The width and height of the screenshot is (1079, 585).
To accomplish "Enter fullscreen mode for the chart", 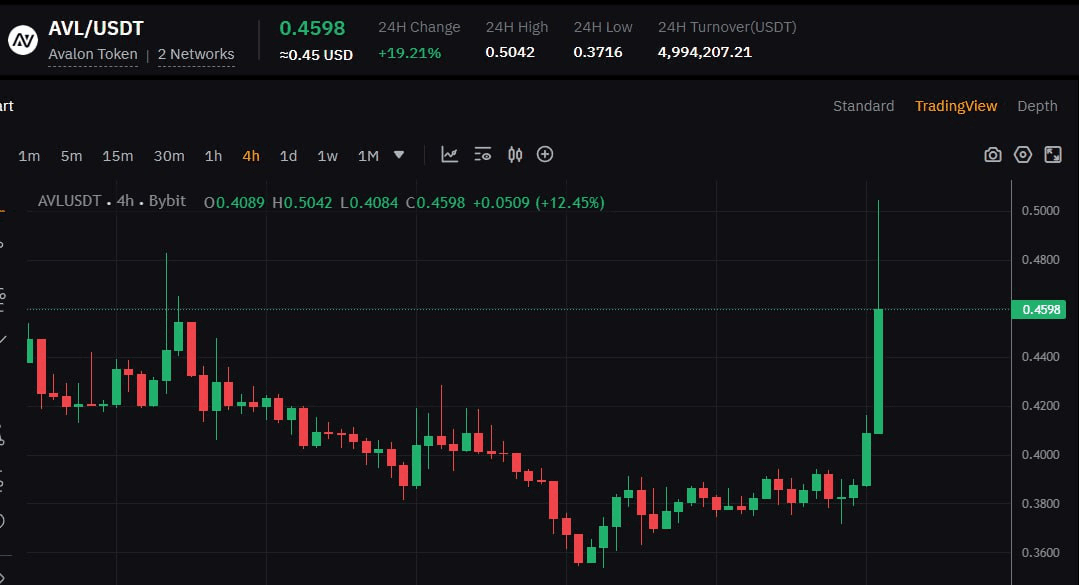I will [1052, 154].
